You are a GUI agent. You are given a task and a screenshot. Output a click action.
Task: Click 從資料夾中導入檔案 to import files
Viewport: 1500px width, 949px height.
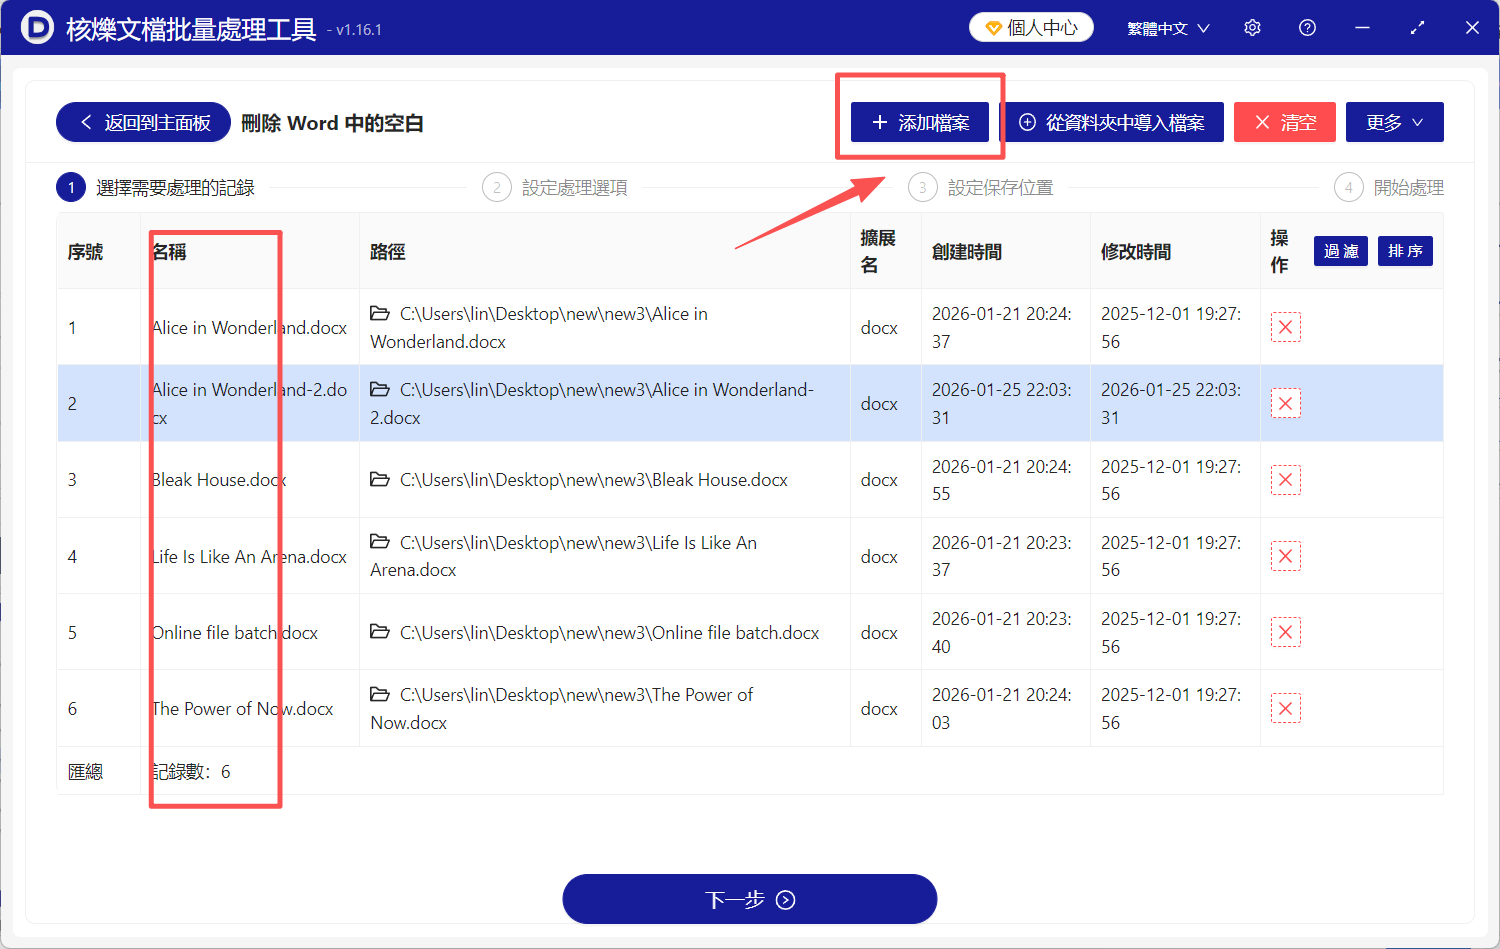tap(1114, 121)
